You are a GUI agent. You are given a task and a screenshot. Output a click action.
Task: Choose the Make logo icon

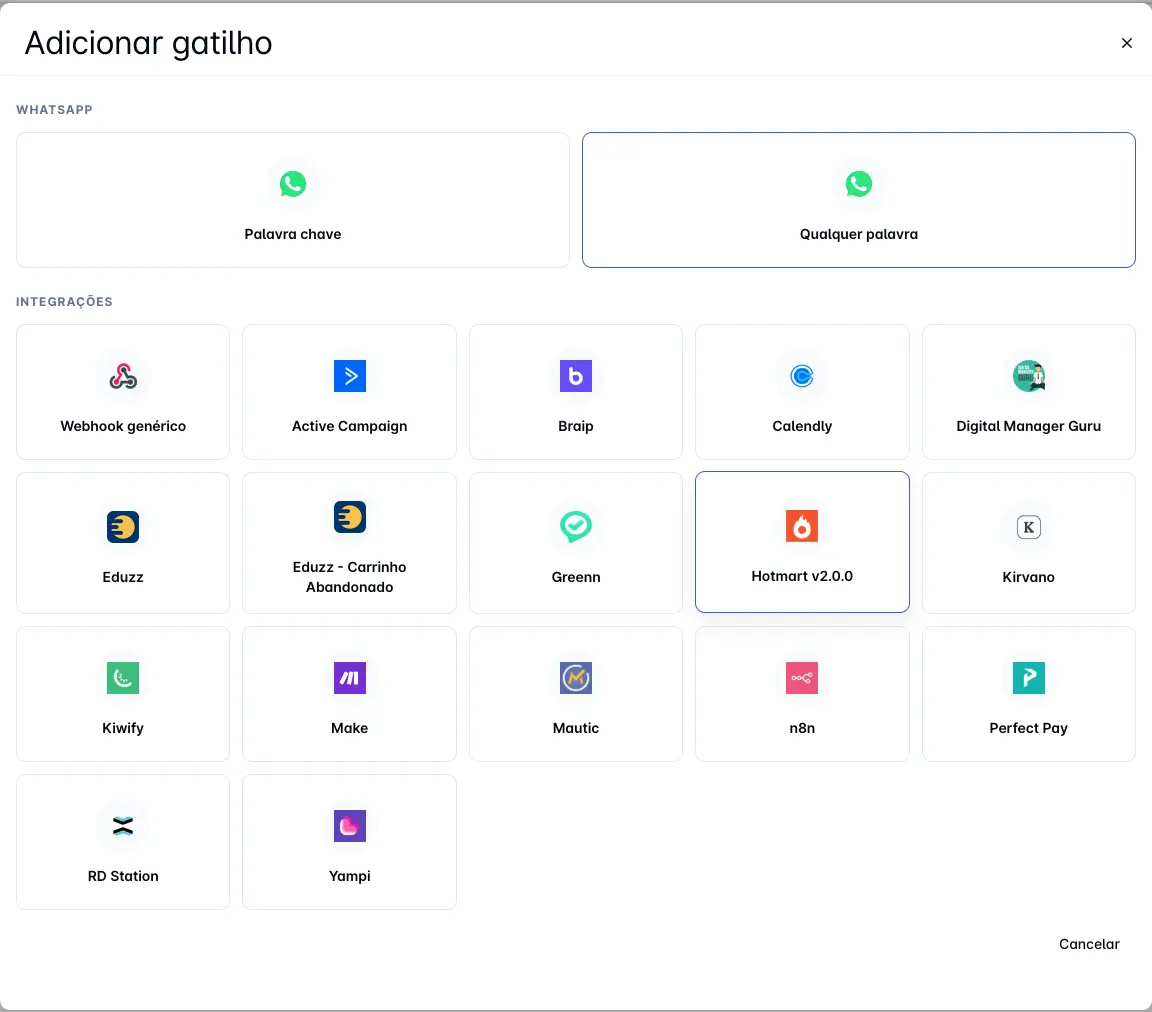[350, 678]
